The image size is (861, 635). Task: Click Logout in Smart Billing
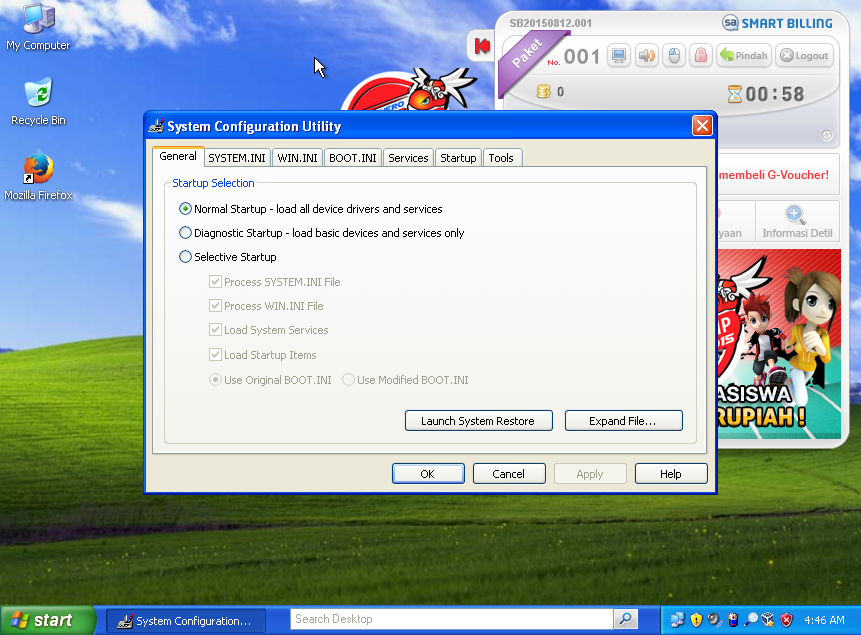point(804,55)
